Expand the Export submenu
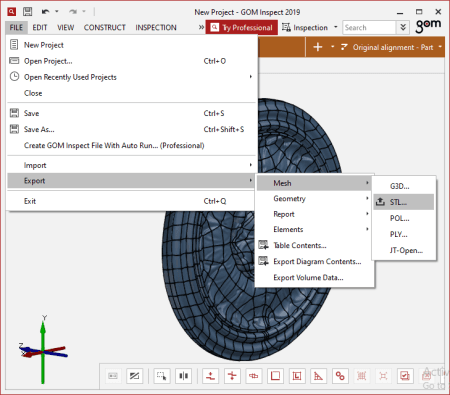Screen dimensions: 450x395 pos(132,181)
